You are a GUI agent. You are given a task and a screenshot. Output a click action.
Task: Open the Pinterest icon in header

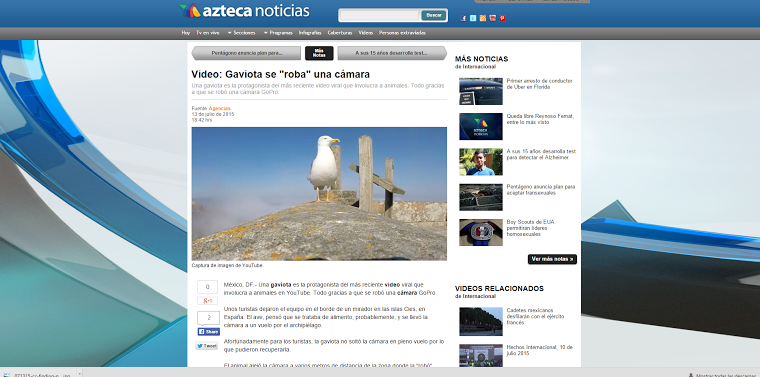tap(502, 18)
